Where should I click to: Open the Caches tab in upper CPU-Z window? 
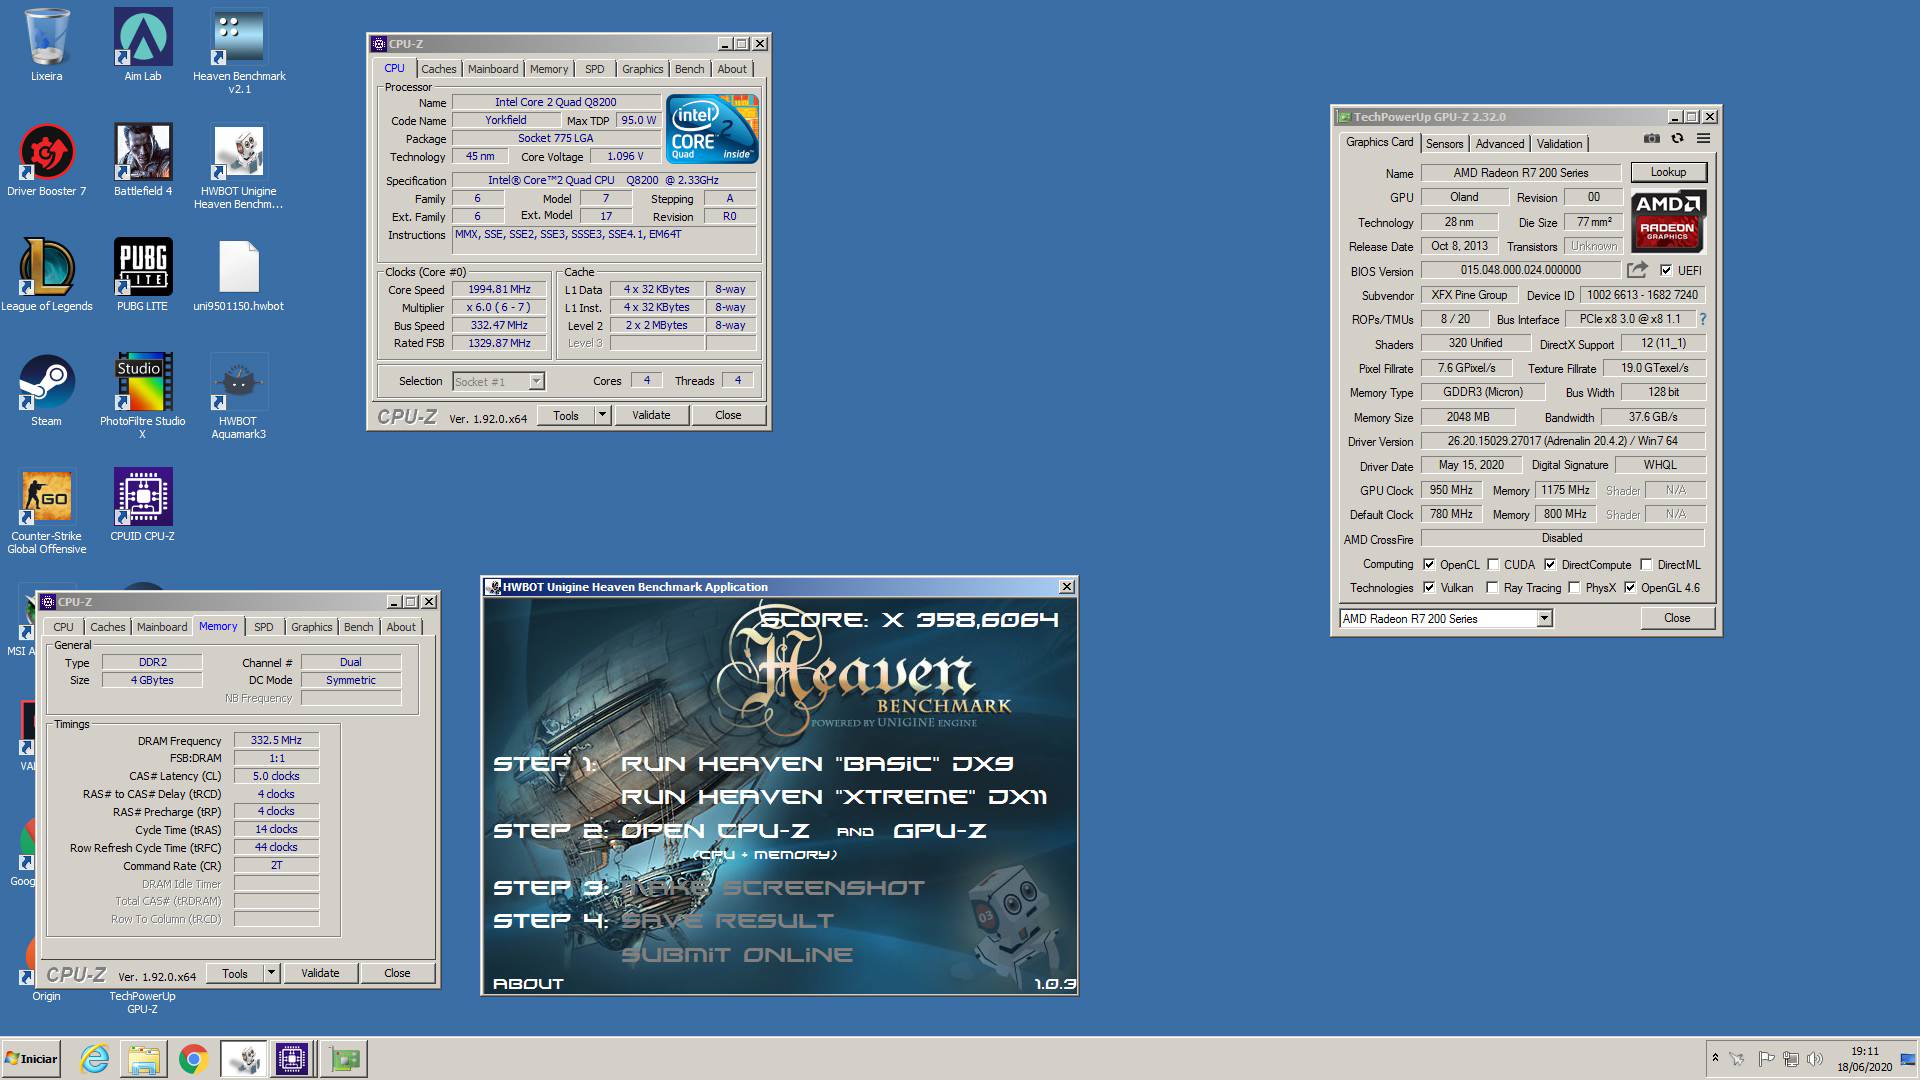pyautogui.click(x=438, y=69)
